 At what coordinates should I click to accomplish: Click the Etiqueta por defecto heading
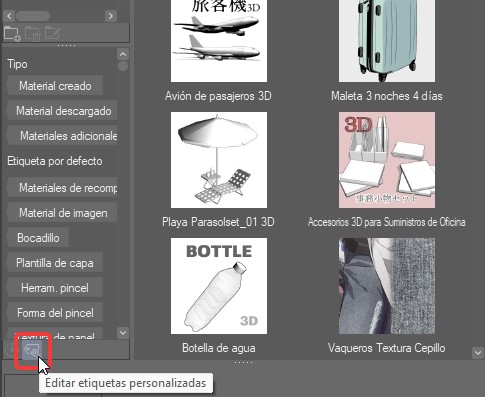[55, 161]
